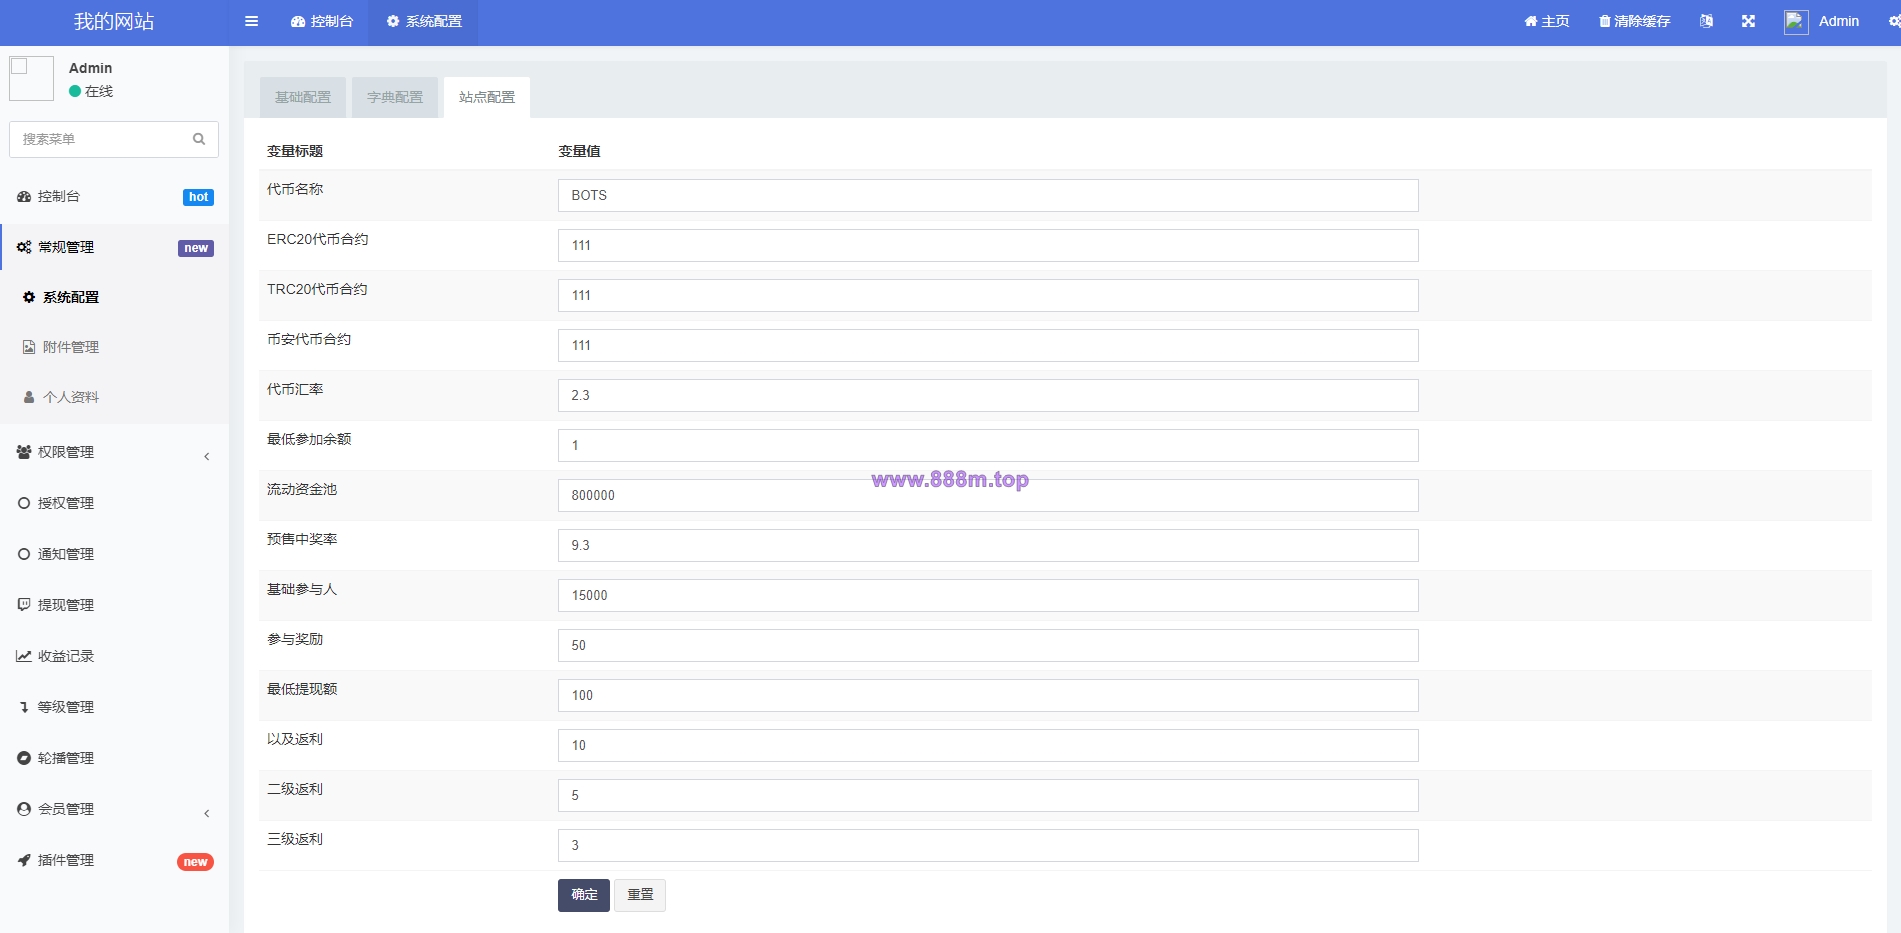Edit the 基础参与人 field showing 15000
Screen dimensions: 1901x933
(x=988, y=595)
